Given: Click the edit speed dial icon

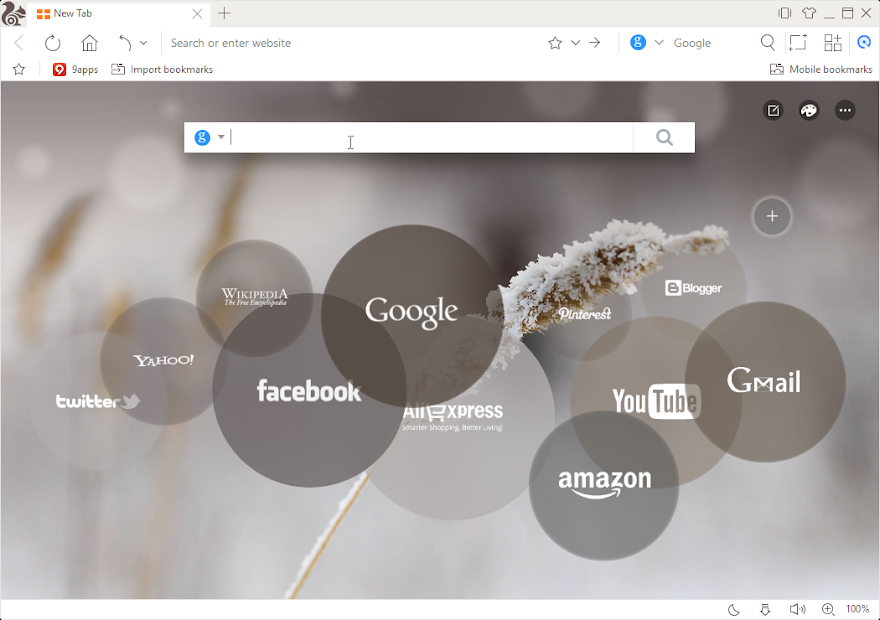Looking at the screenshot, I should pyautogui.click(x=773, y=111).
